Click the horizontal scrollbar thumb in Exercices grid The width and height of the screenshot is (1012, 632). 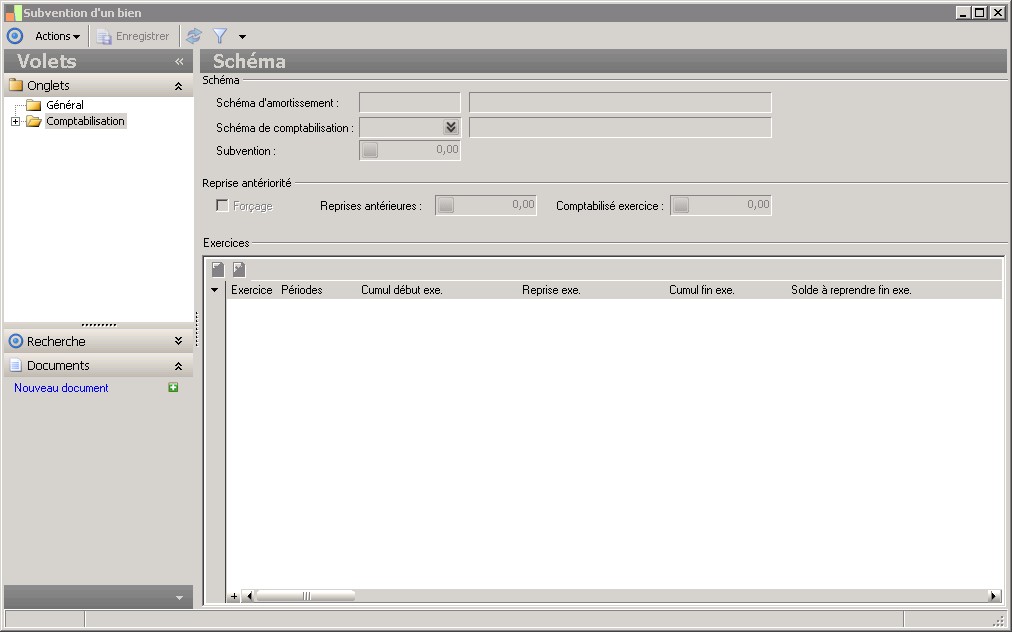pyautogui.click(x=306, y=596)
